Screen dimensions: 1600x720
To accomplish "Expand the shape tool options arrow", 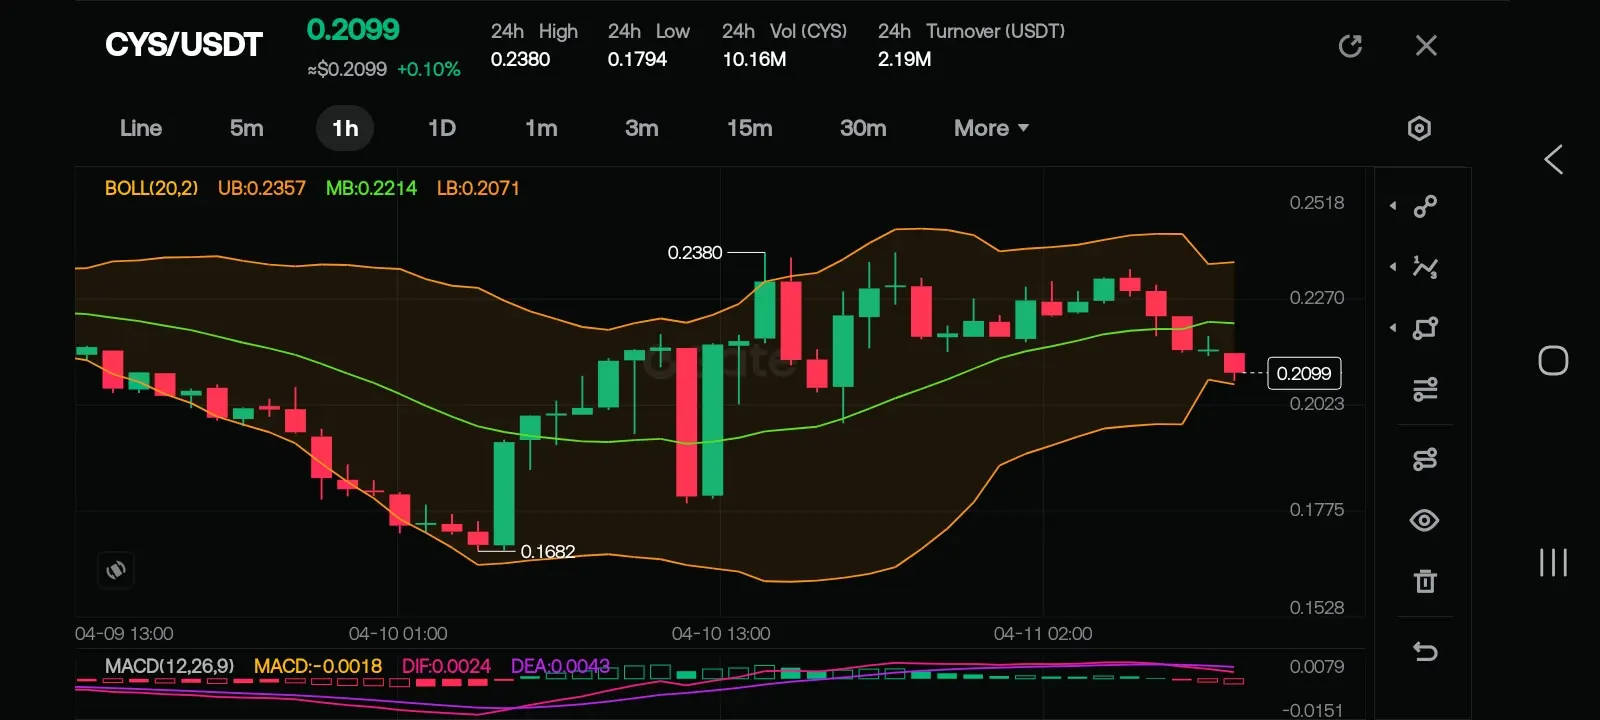I will tap(1393, 328).
